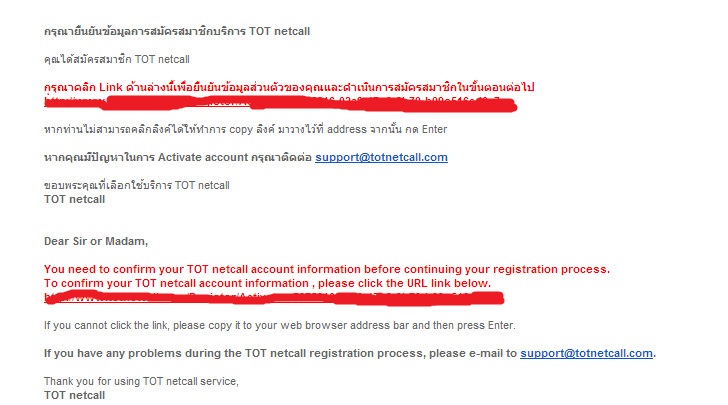Click the words 'press Enter' in English instruction
Screen dimensions: 728x405
coord(486,326)
